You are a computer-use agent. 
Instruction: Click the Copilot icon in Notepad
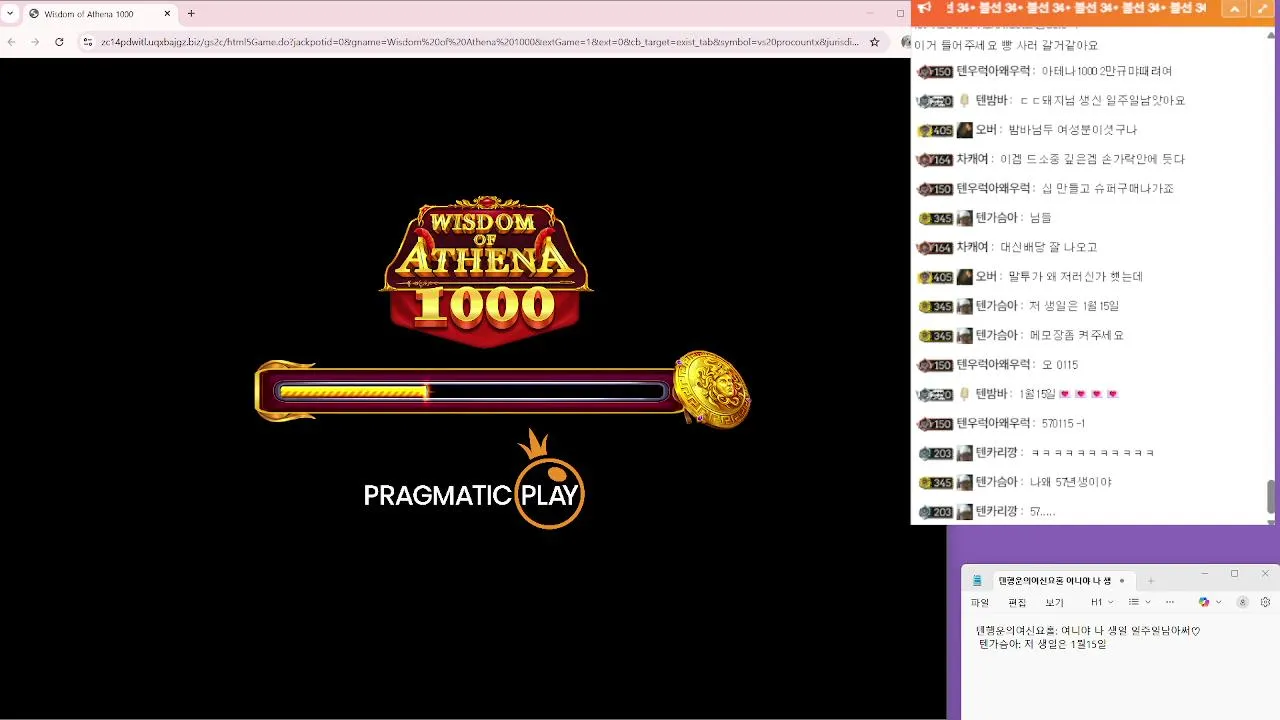(x=1204, y=602)
